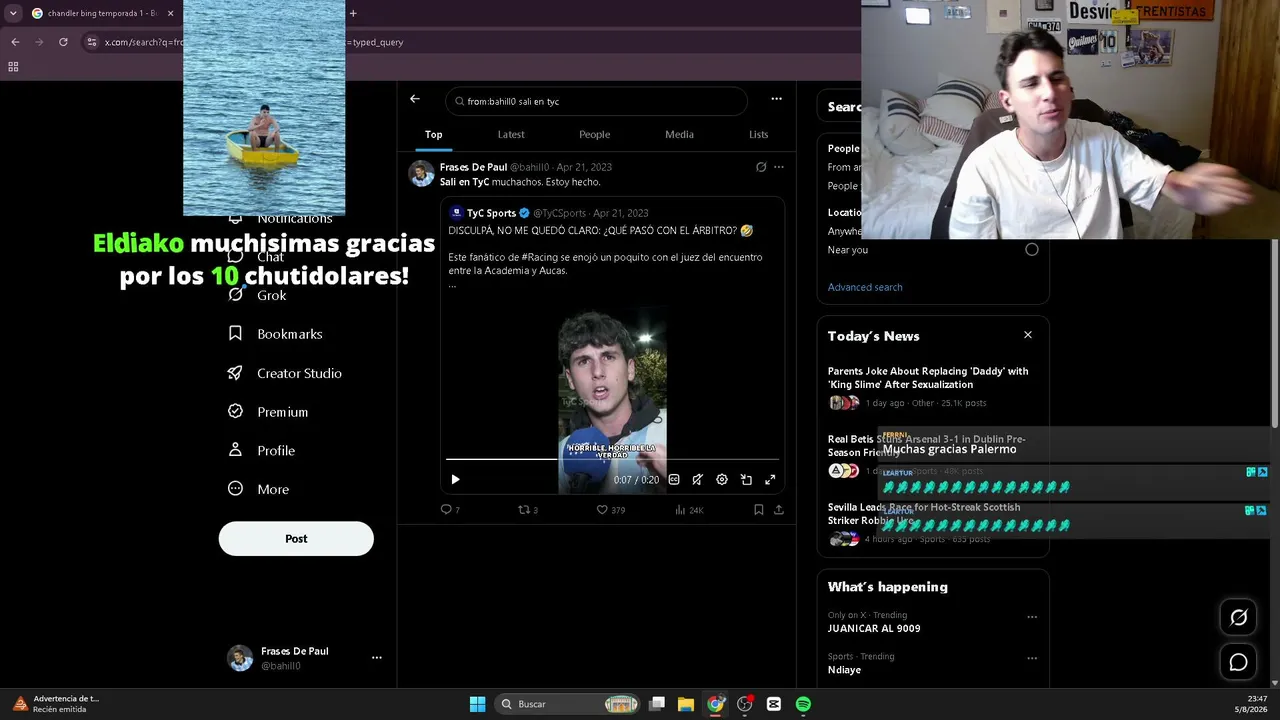The height and width of the screenshot is (720, 1280).
Task: Click the search box with from:bahill0 query
Action: (x=596, y=102)
